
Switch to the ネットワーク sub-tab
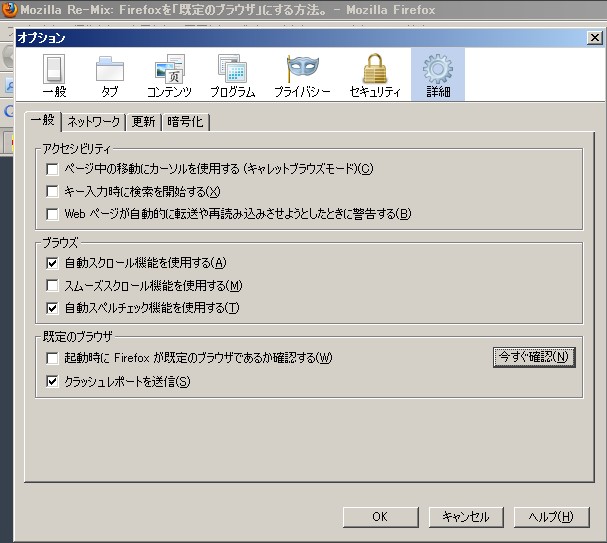point(94,122)
